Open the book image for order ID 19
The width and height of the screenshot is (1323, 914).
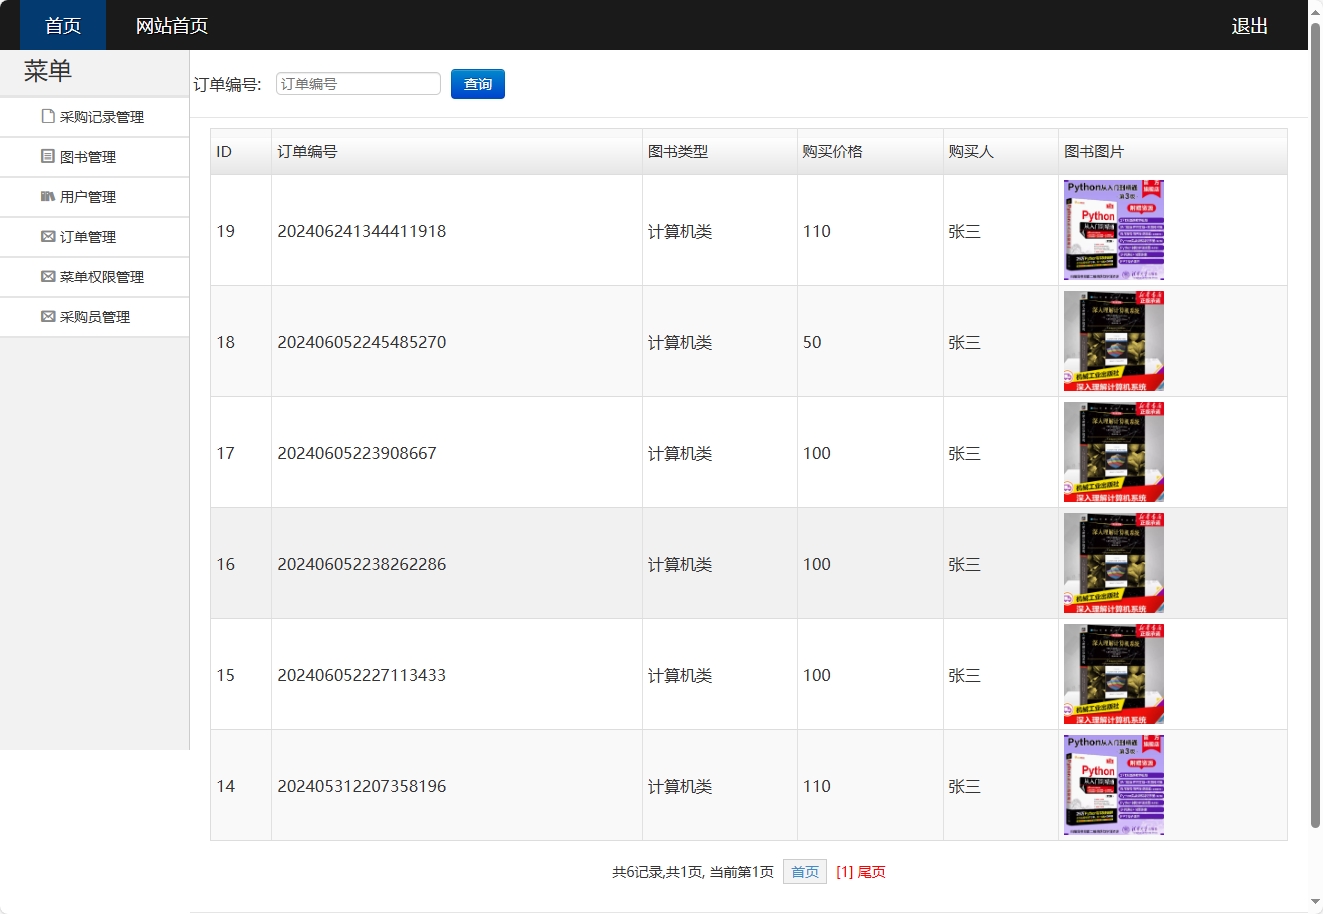pyautogui.click(x=1114, y=230)
